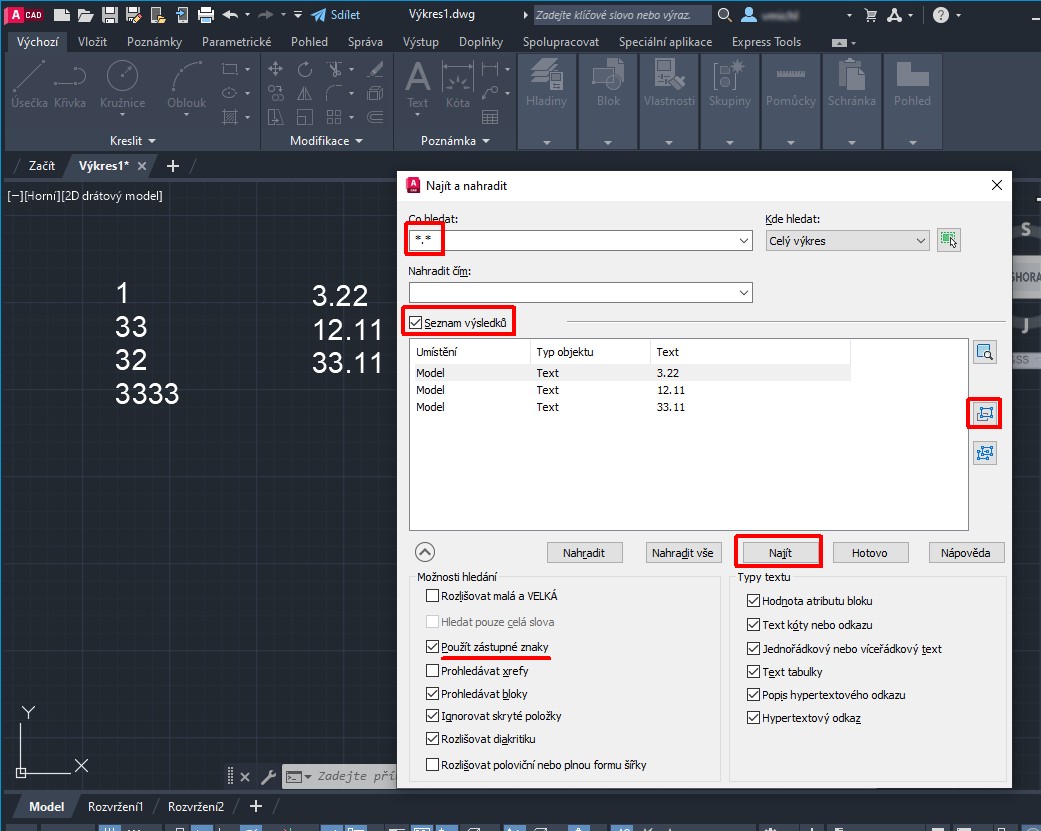Viewport: 1041px width, 831px height.
Task: Click the Nahradit vše button
Action: point(683,552)
